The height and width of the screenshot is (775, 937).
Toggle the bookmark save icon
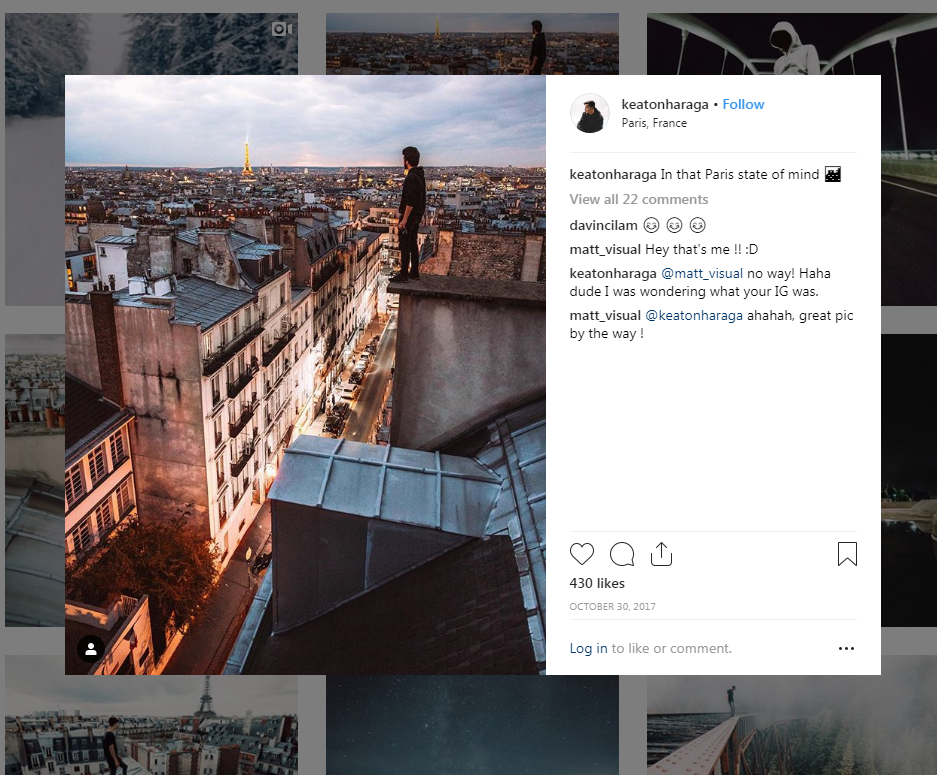click(847, 554)
